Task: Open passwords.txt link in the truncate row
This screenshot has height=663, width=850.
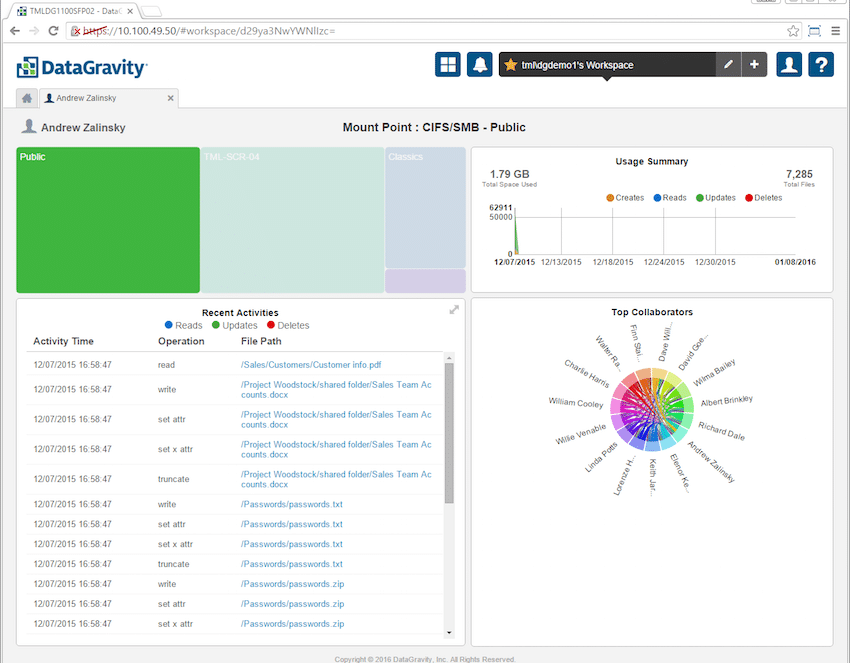Action: pos(292,564)
